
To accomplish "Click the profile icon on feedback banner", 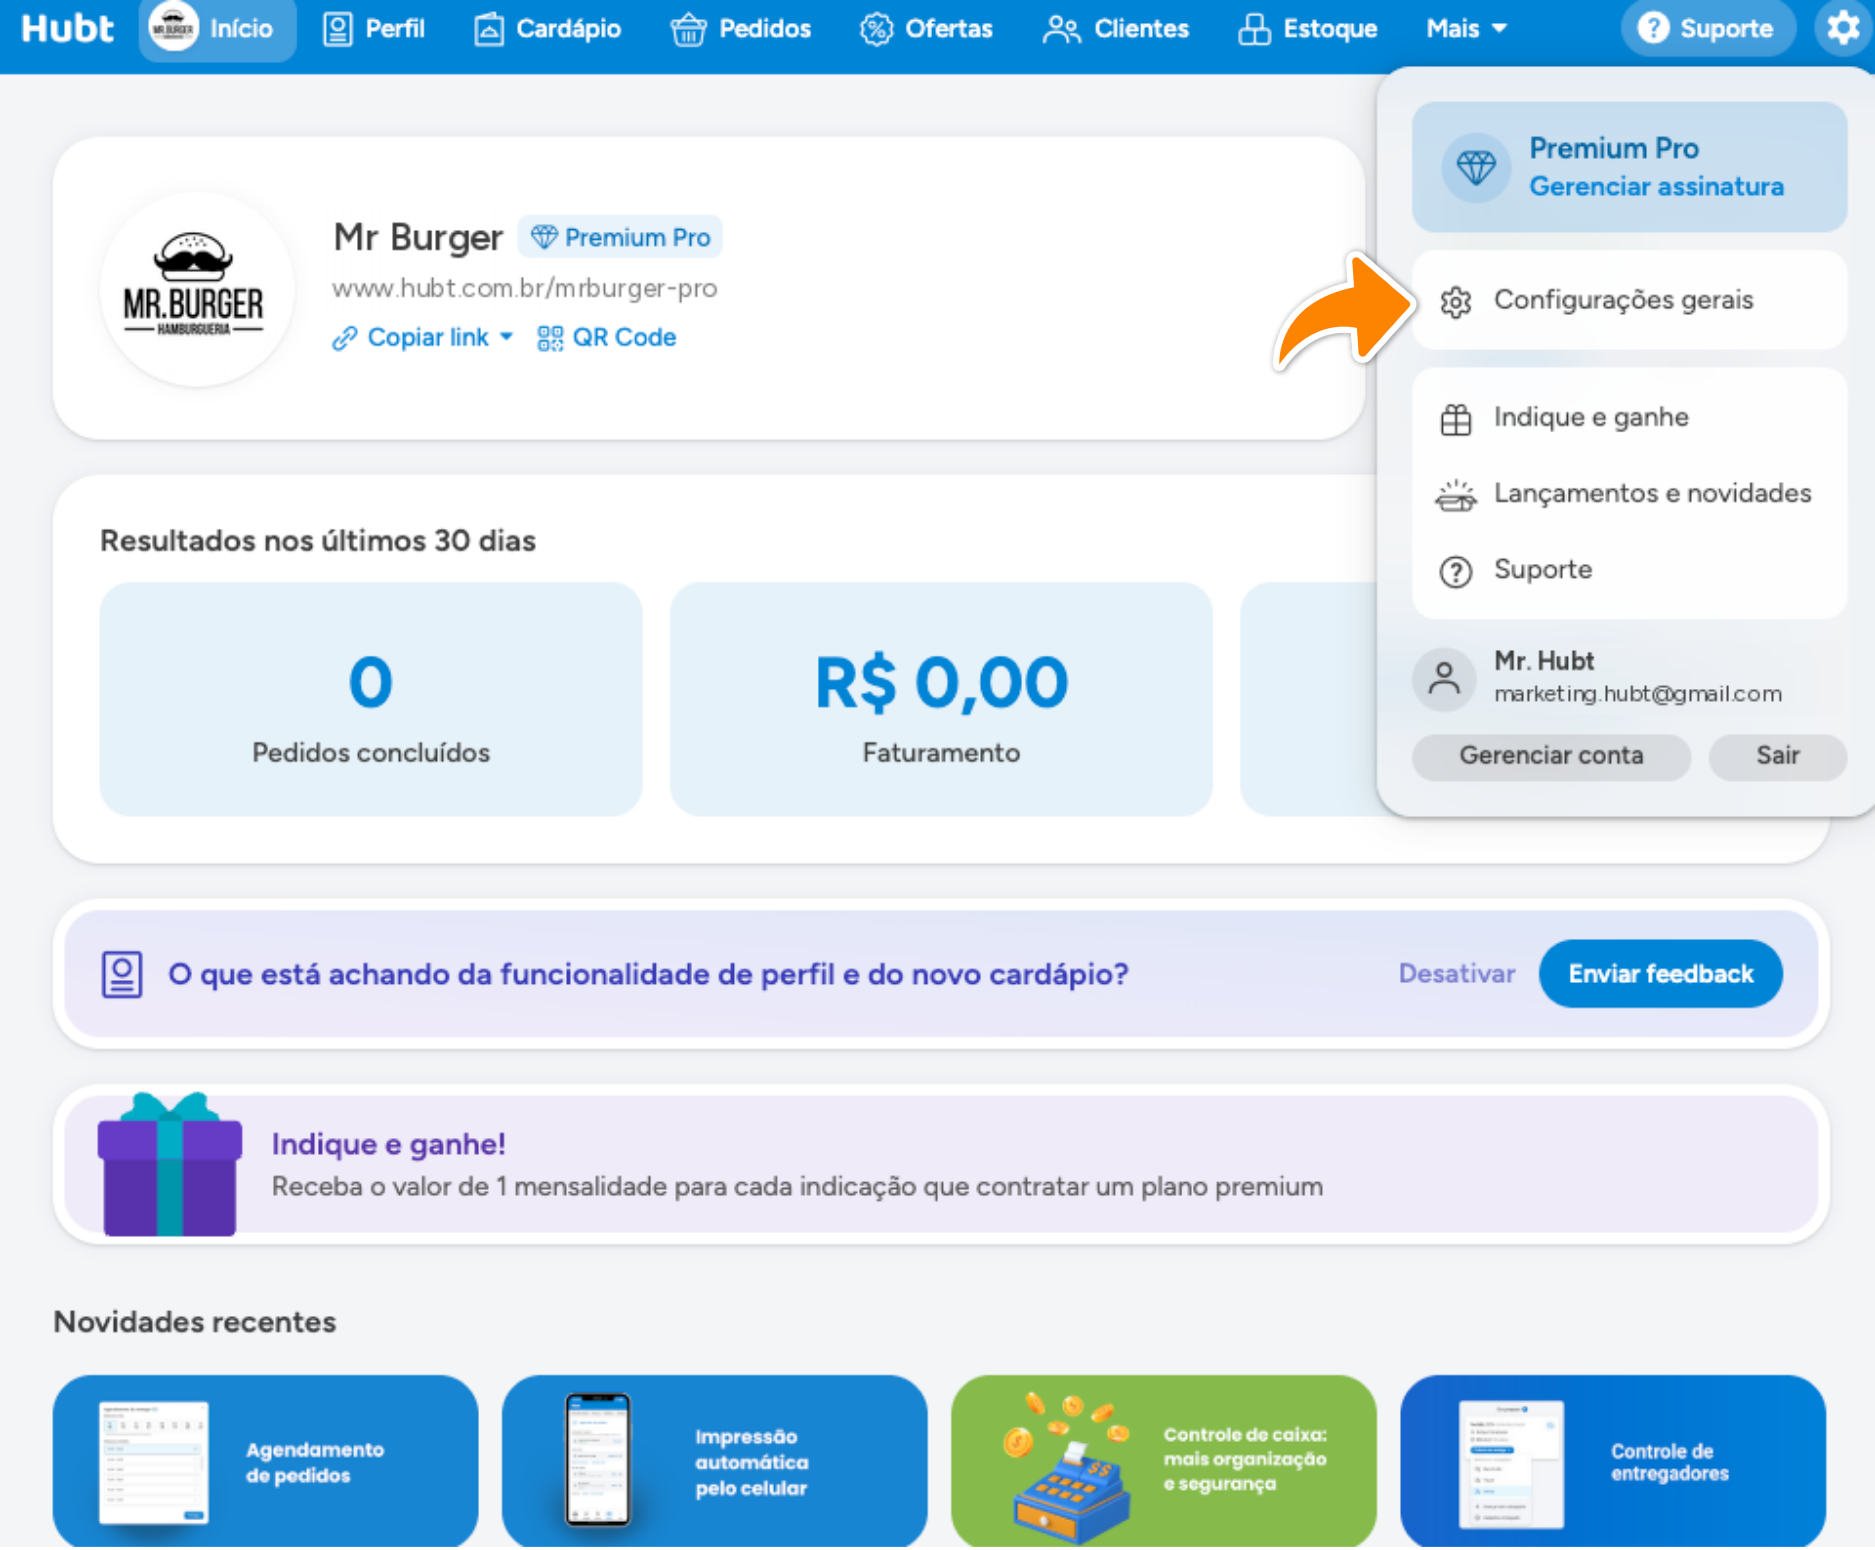I will 122,974.
